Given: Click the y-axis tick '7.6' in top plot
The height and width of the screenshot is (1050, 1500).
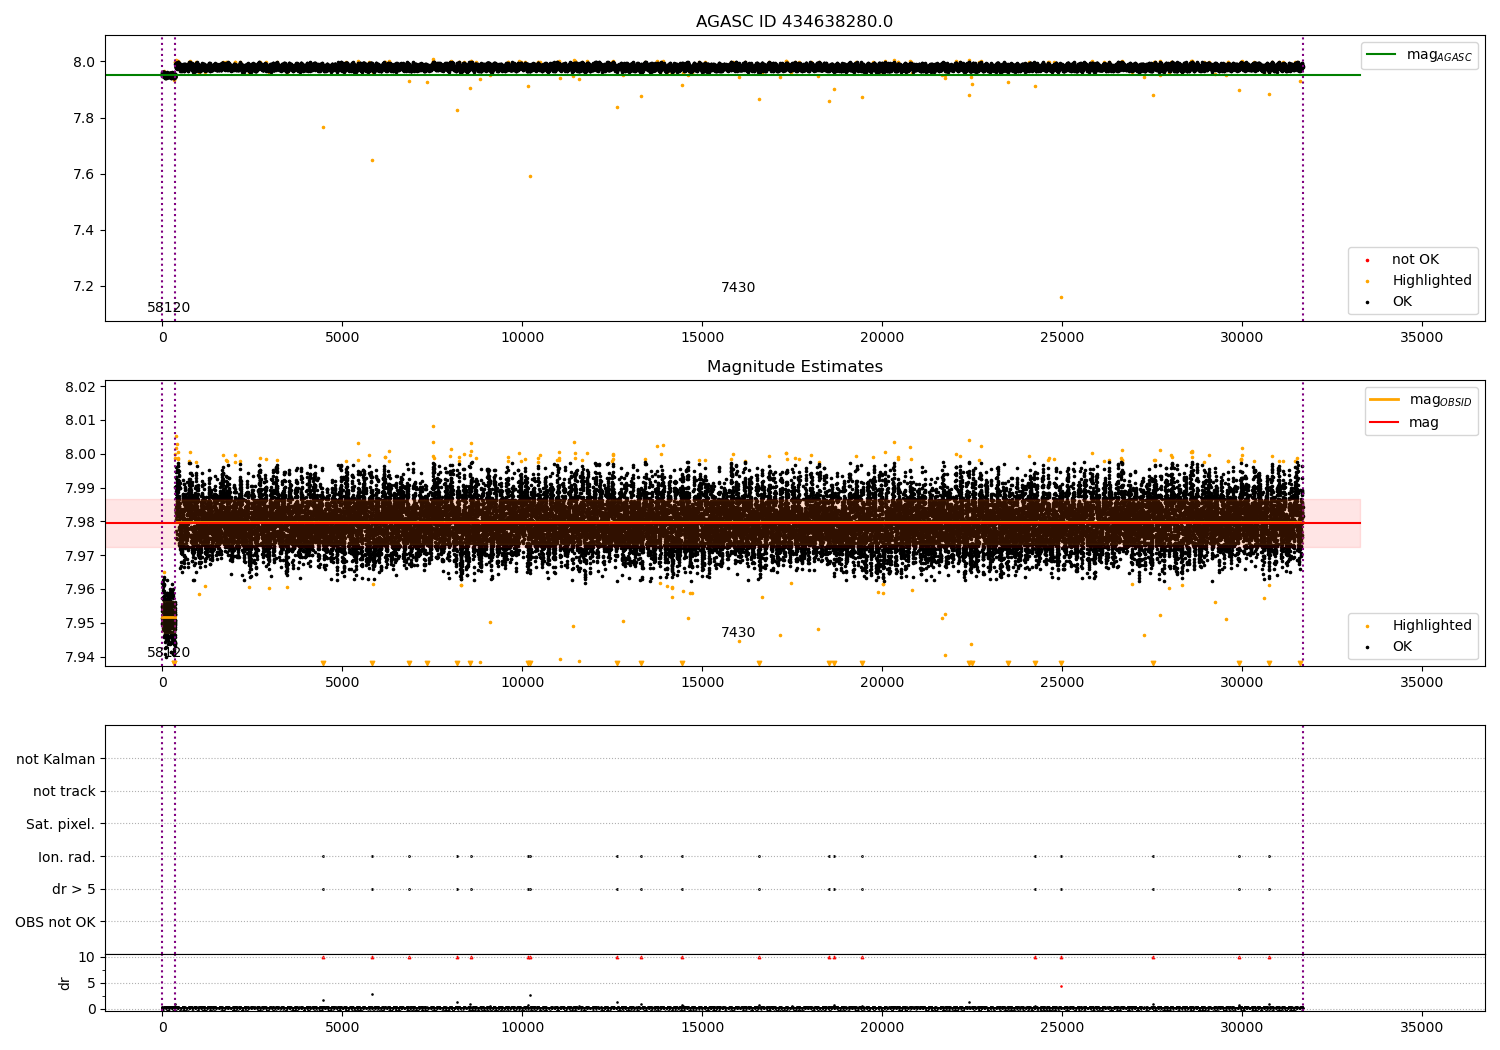Looking at the screenshot, I should tap(84, 174).
